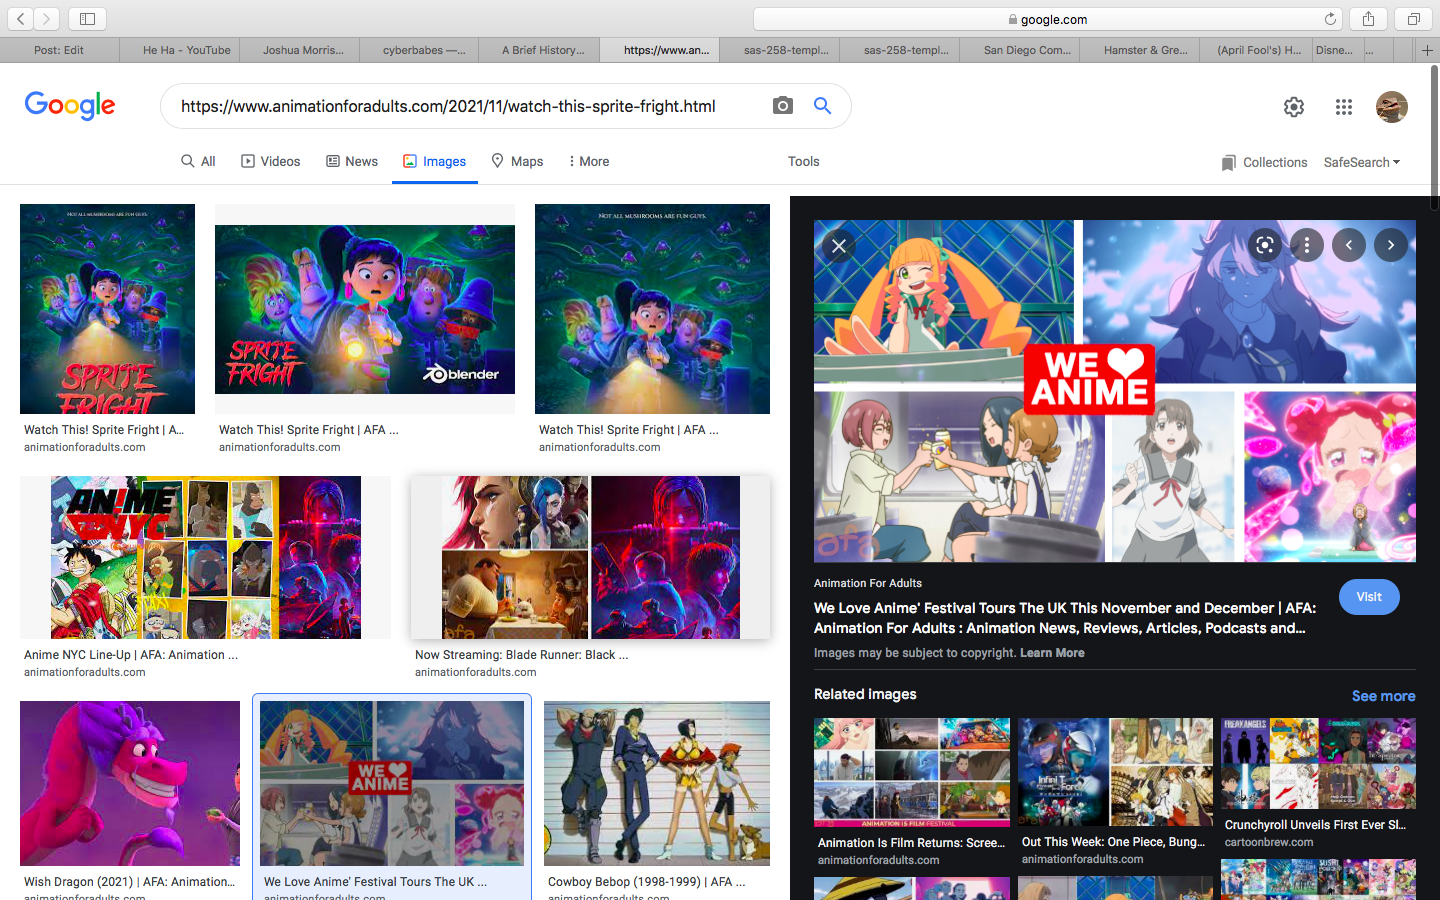
Task: Search by image camera icon
Action: point(783,106)
